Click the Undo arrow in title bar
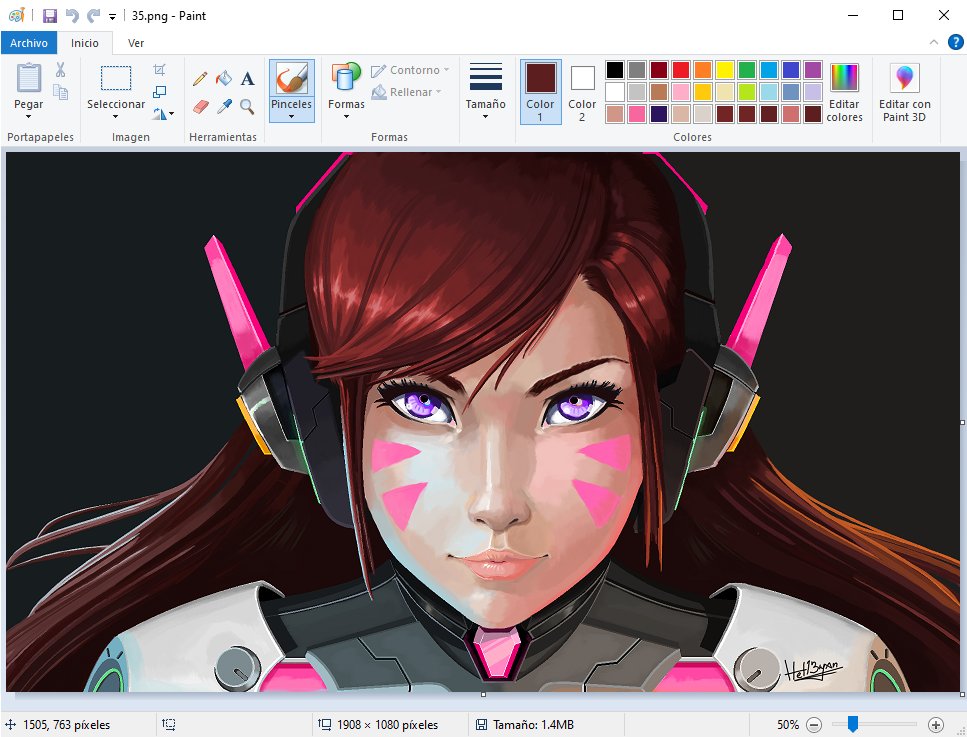This screenshot has width=967, height=737. (72, 15)
